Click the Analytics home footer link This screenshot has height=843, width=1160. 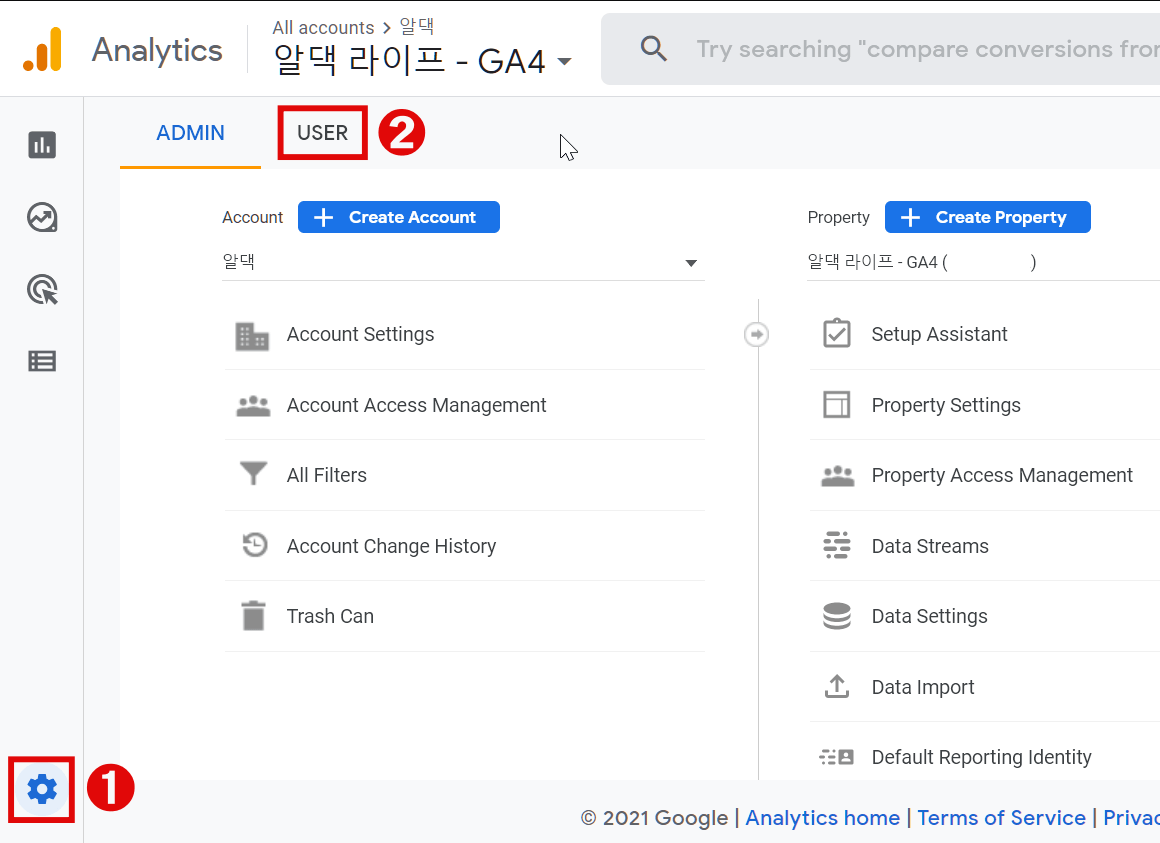click(823, 818)
